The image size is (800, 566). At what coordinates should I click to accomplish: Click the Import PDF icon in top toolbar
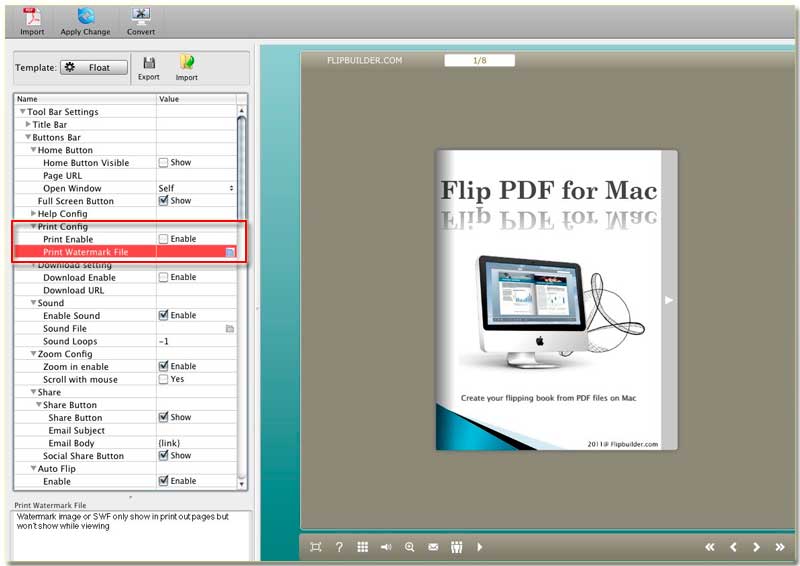click(32, 17)
